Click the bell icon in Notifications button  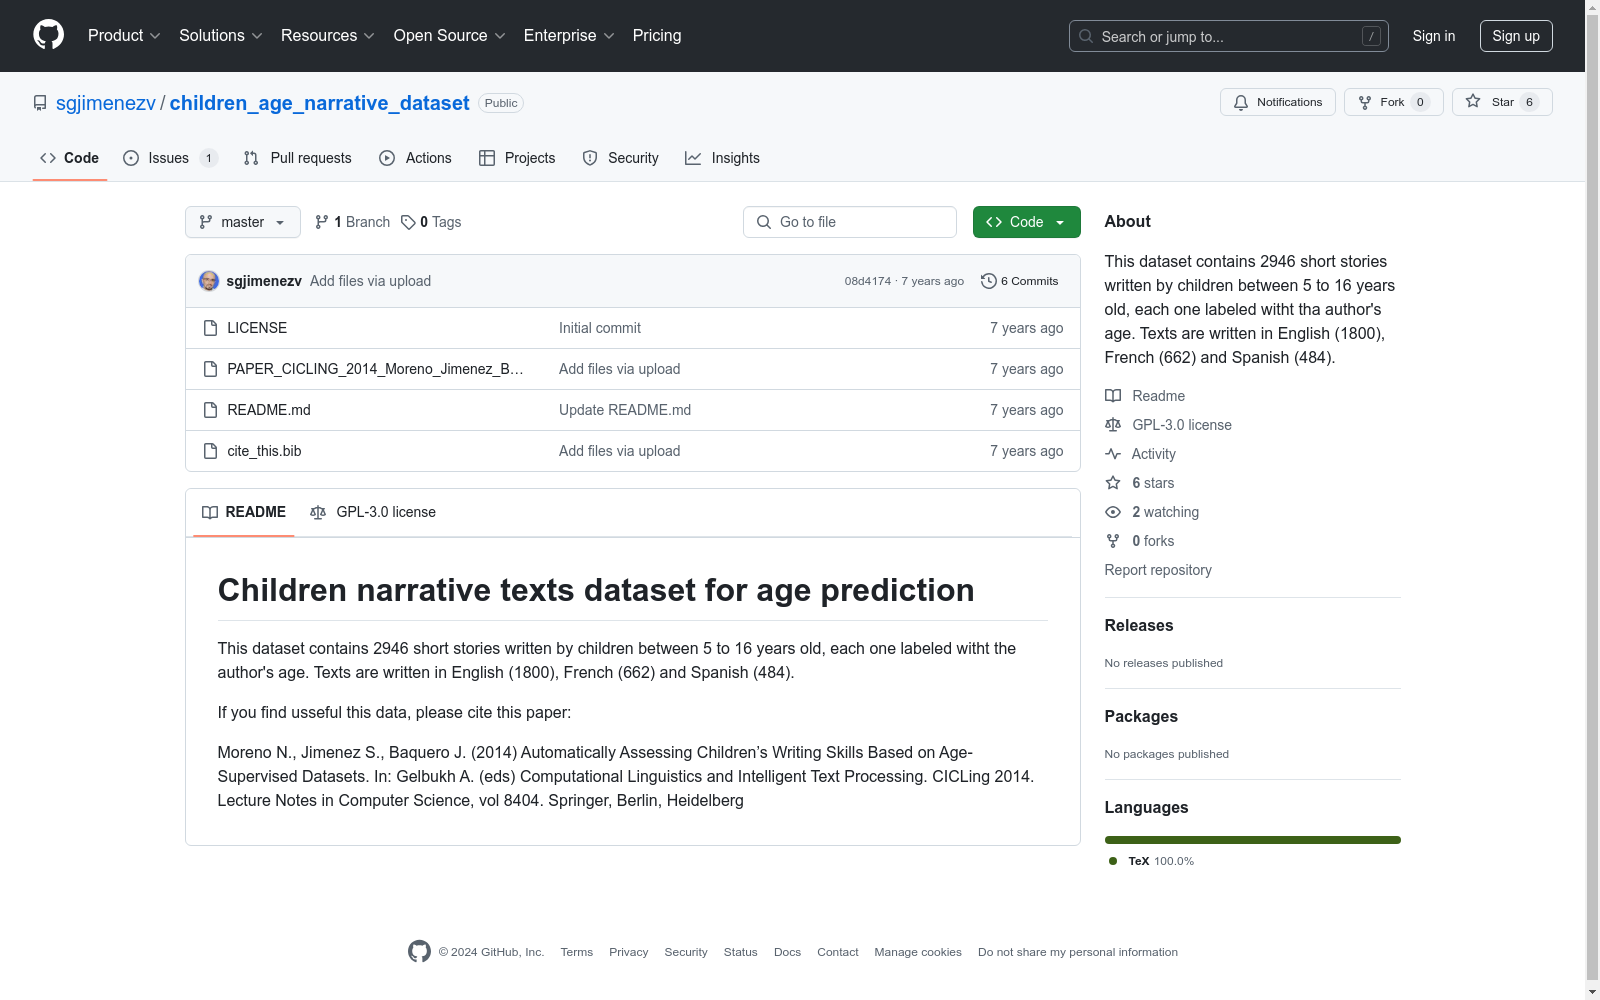1241,102
